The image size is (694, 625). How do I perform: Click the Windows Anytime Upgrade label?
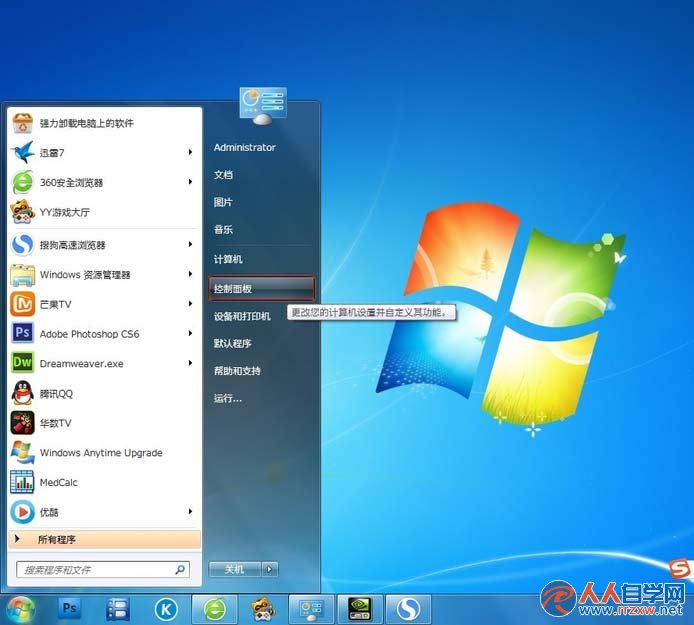click(101, 453)
